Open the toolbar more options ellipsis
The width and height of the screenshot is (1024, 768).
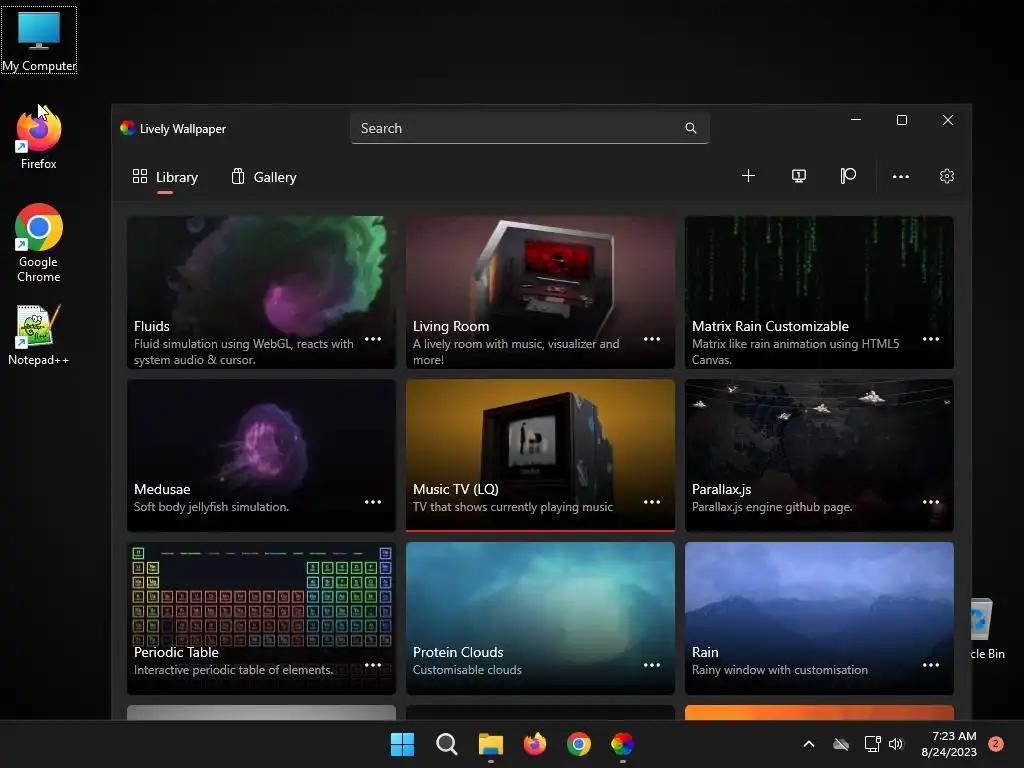[901, 176]
